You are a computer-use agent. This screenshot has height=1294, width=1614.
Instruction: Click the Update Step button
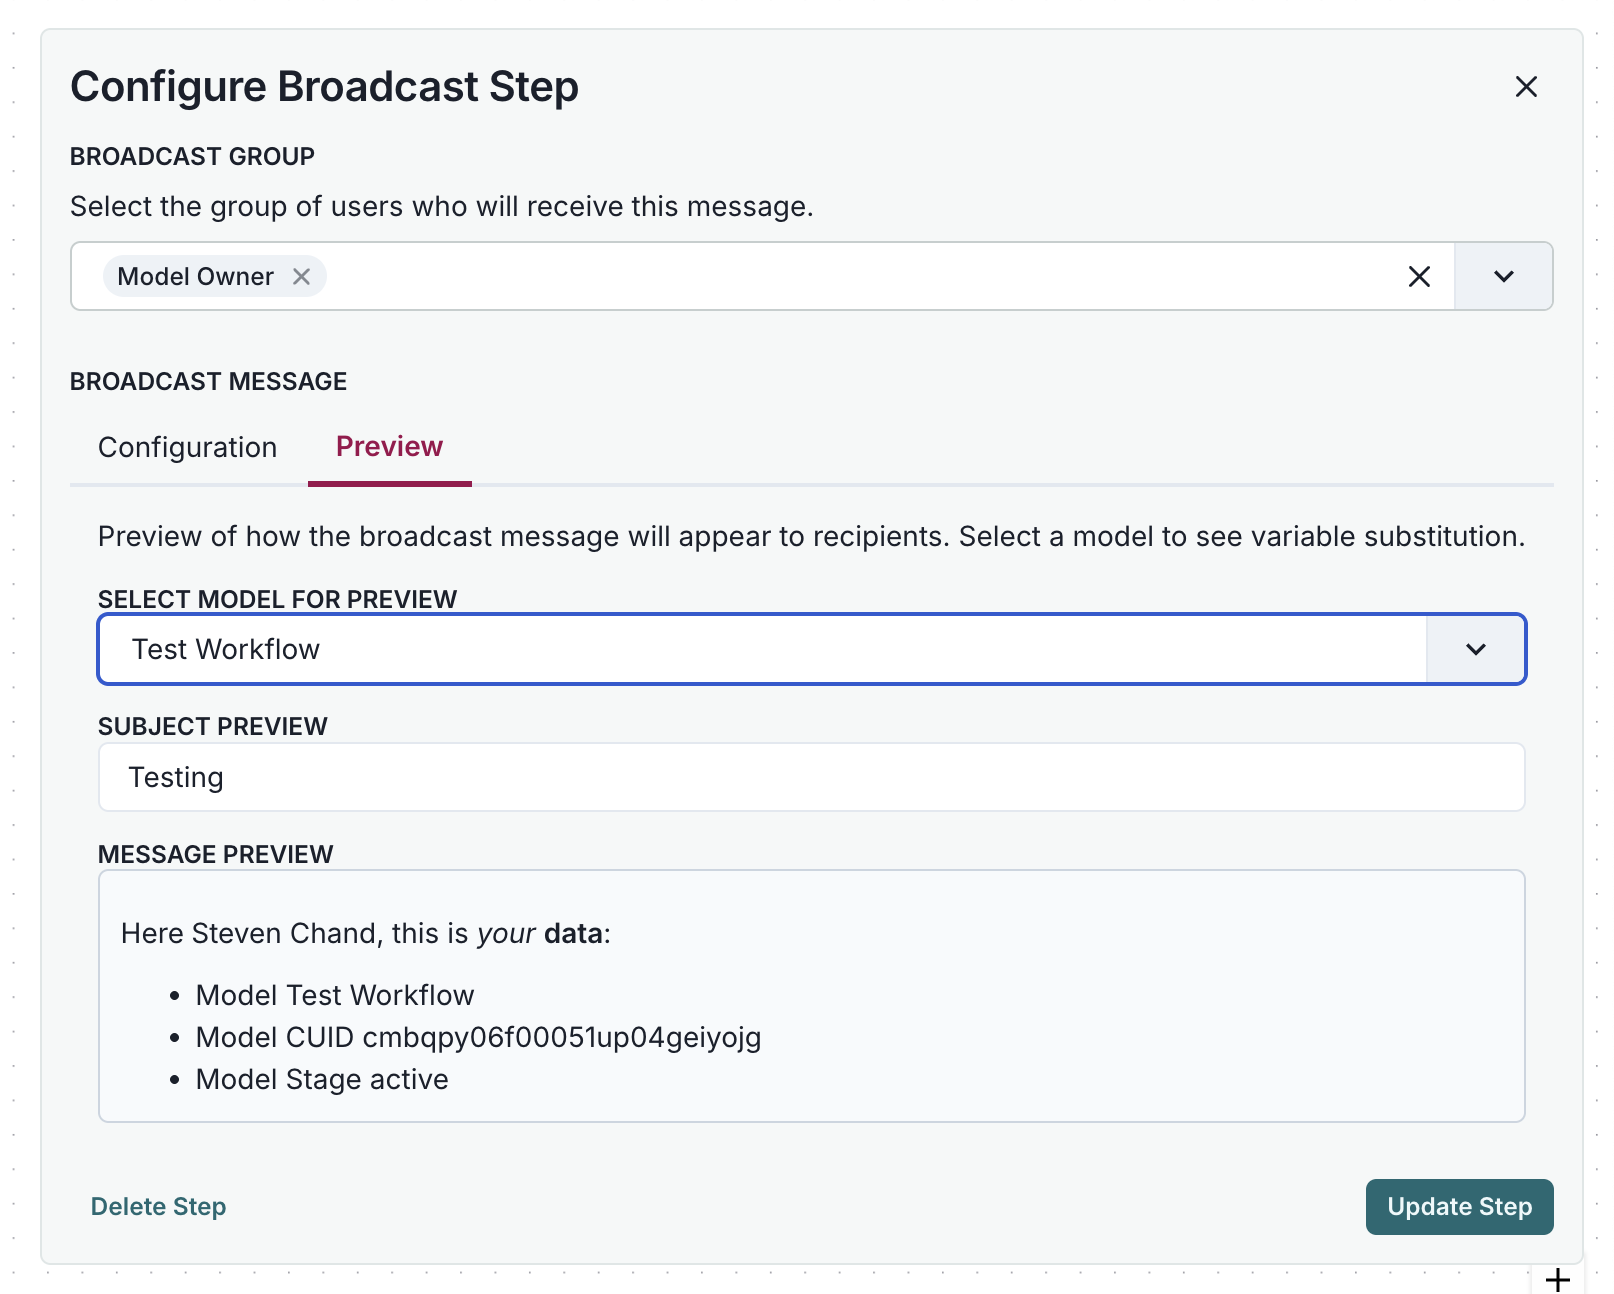[x=1459, y=1207]
